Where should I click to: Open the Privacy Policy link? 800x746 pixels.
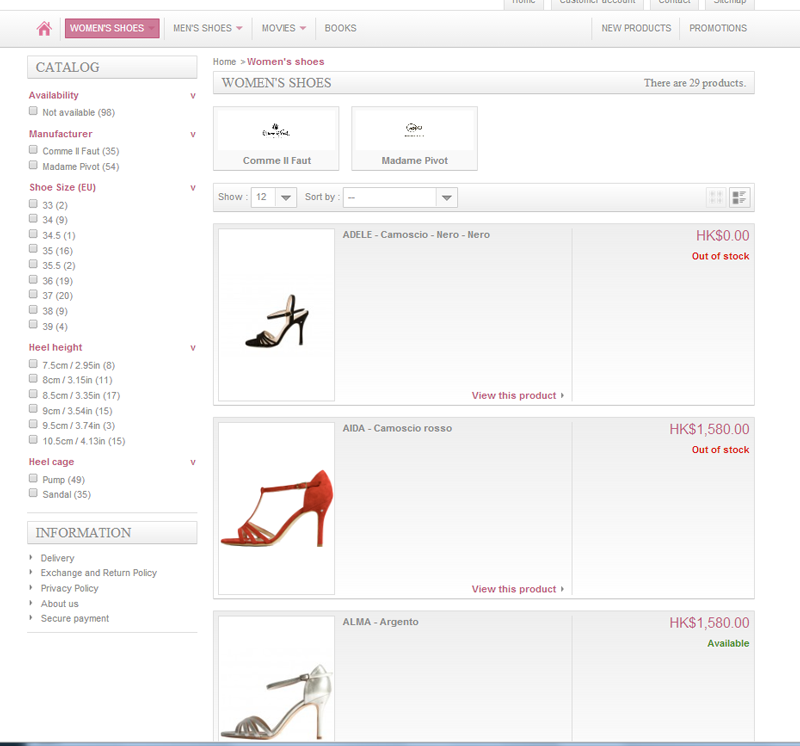coord(69,588)
